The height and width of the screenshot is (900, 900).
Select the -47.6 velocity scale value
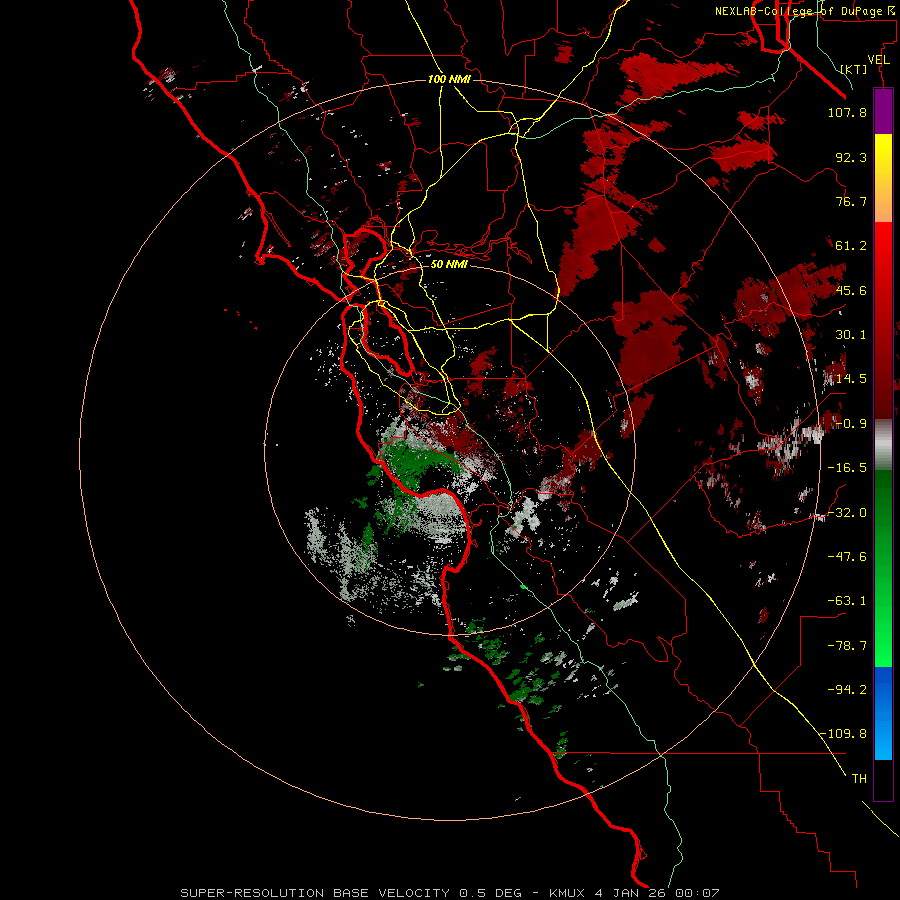tap(847, 557)
